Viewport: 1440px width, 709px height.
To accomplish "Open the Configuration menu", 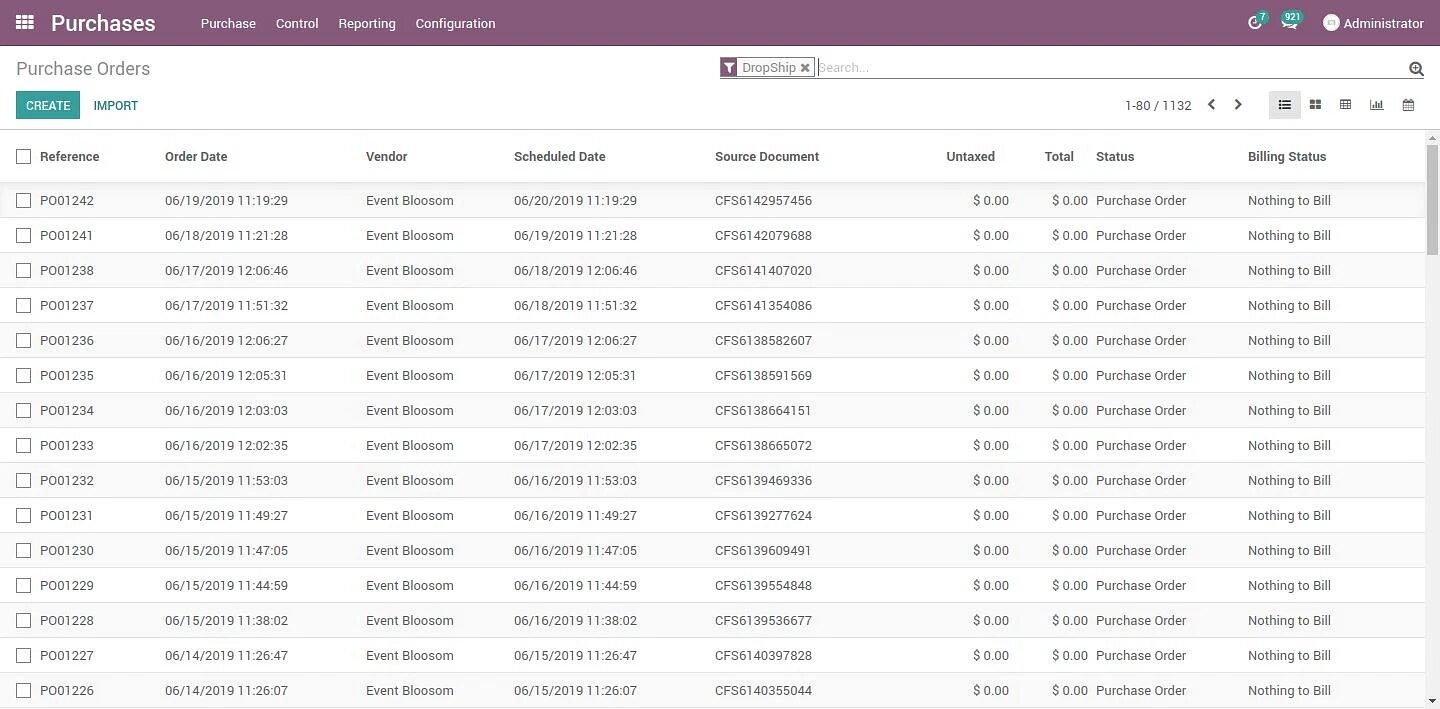I will point(455,23).
